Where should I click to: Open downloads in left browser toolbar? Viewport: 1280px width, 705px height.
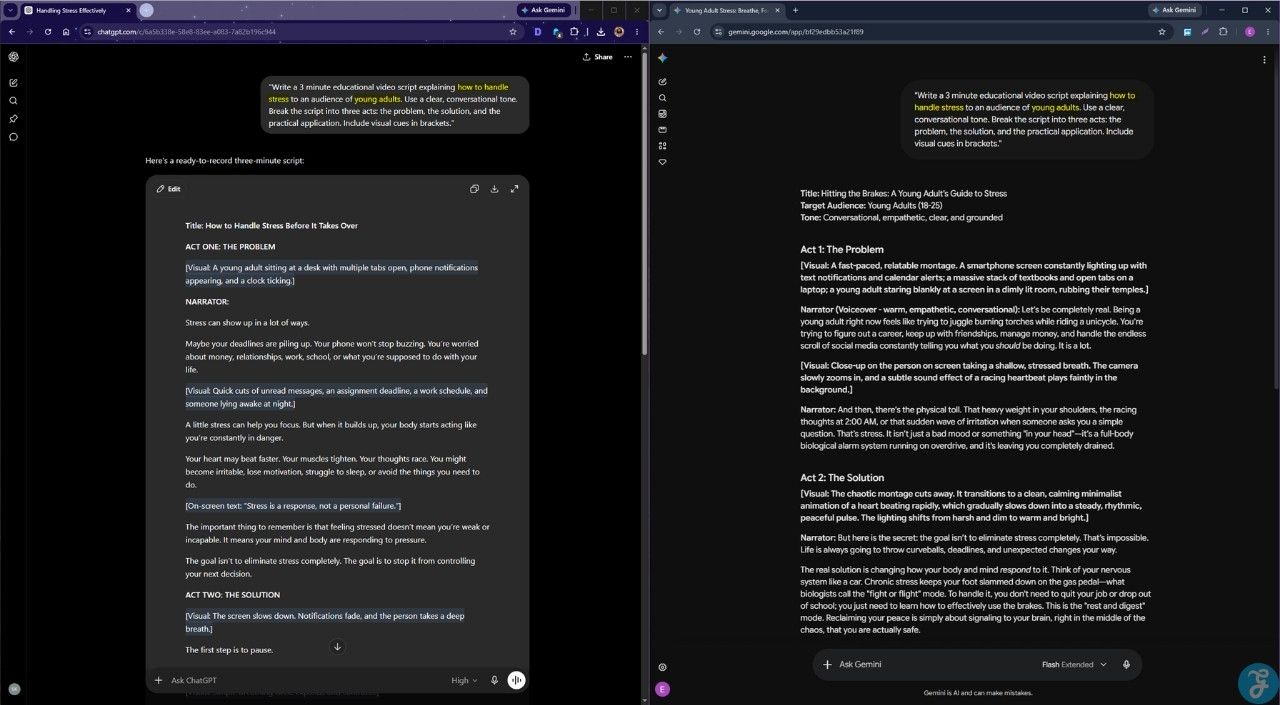point(600,32)
